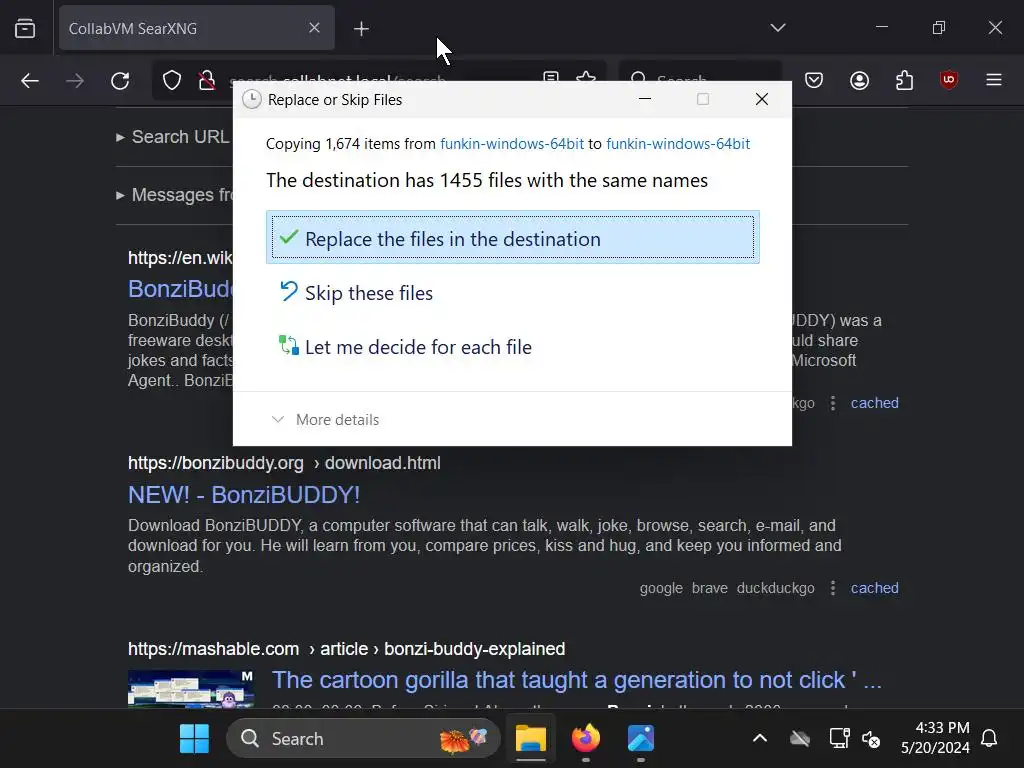Minimize the Replace or Skip Files dialog
Image resolution: width=1024 pixels, height=768 pixels.
pos(645,99)
